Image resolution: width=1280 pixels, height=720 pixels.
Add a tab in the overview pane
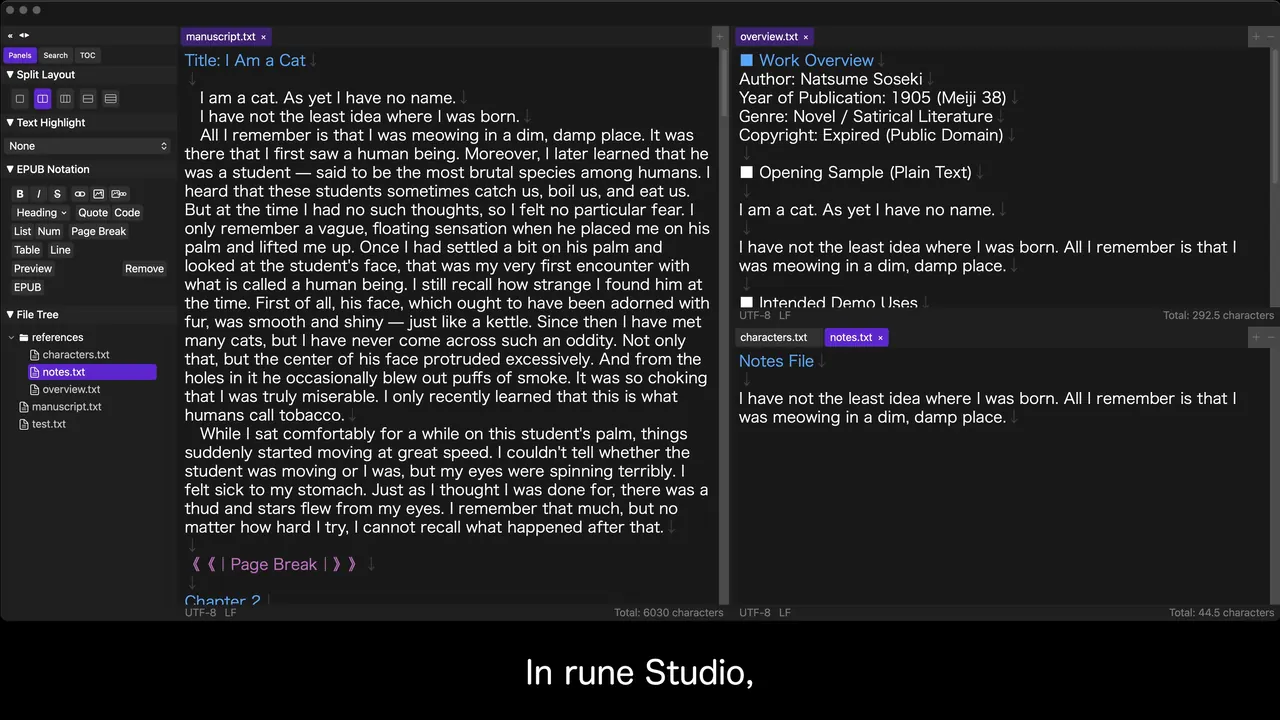pyautogui.click(x=1256, y=37)
